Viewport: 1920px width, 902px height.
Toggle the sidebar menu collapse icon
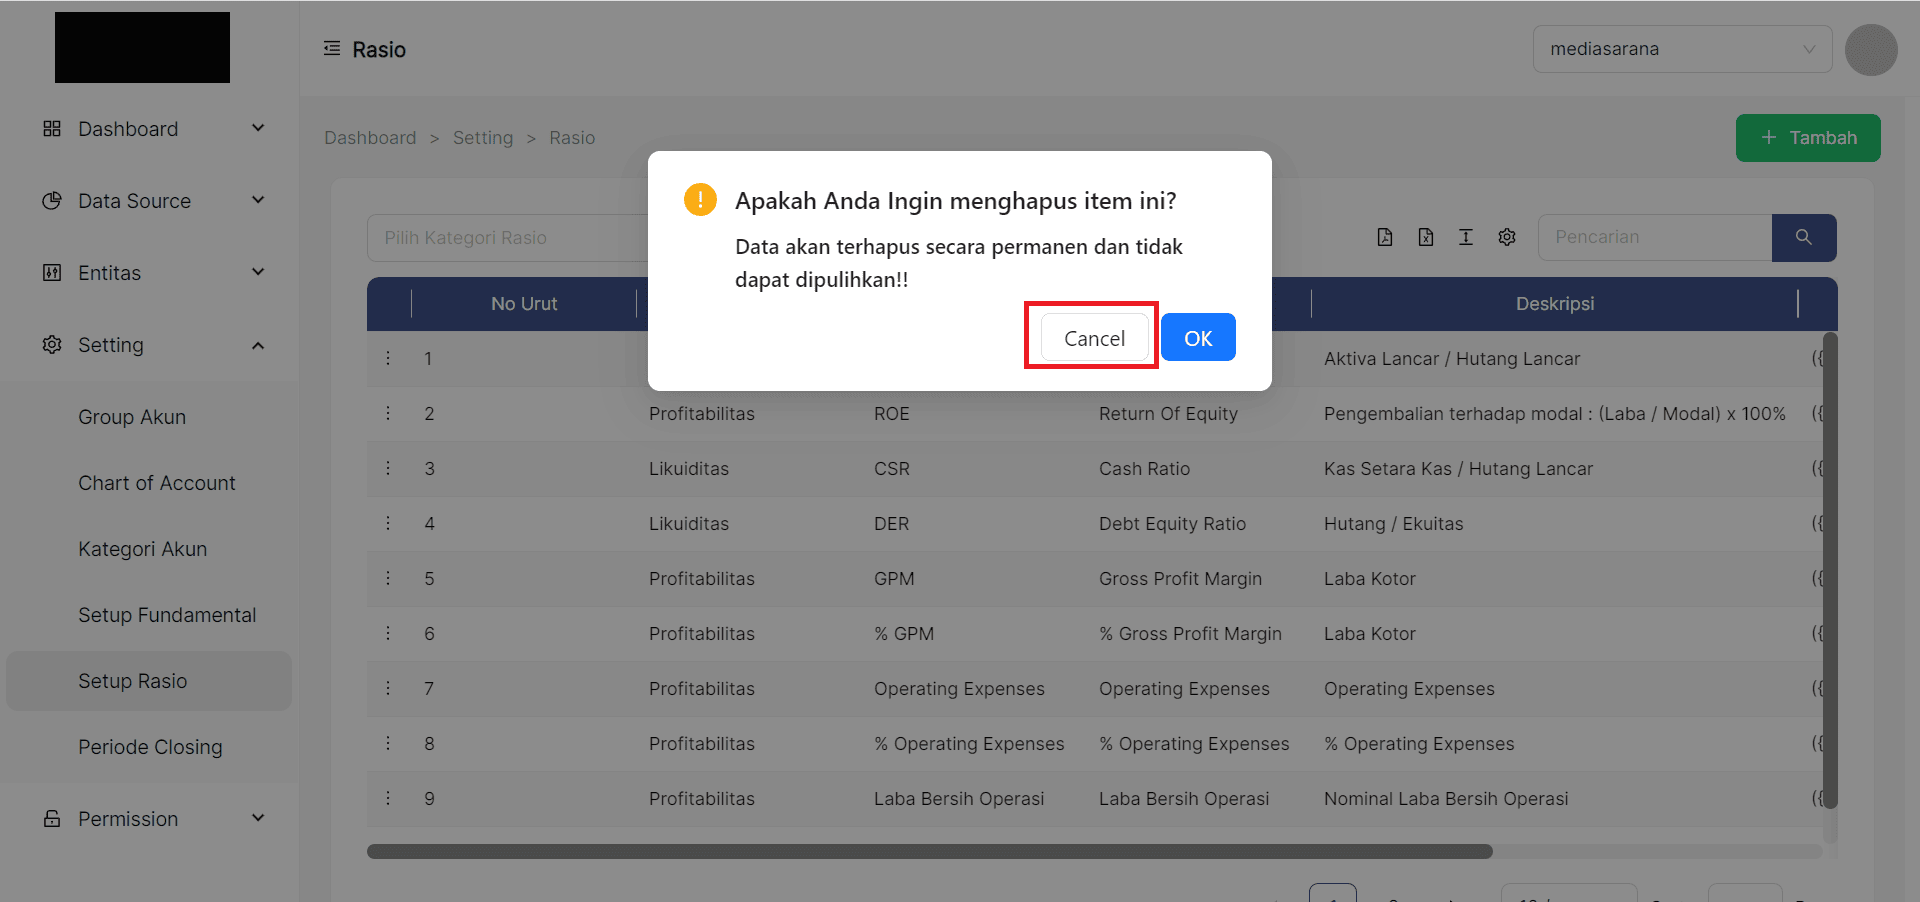pos(332,49)
